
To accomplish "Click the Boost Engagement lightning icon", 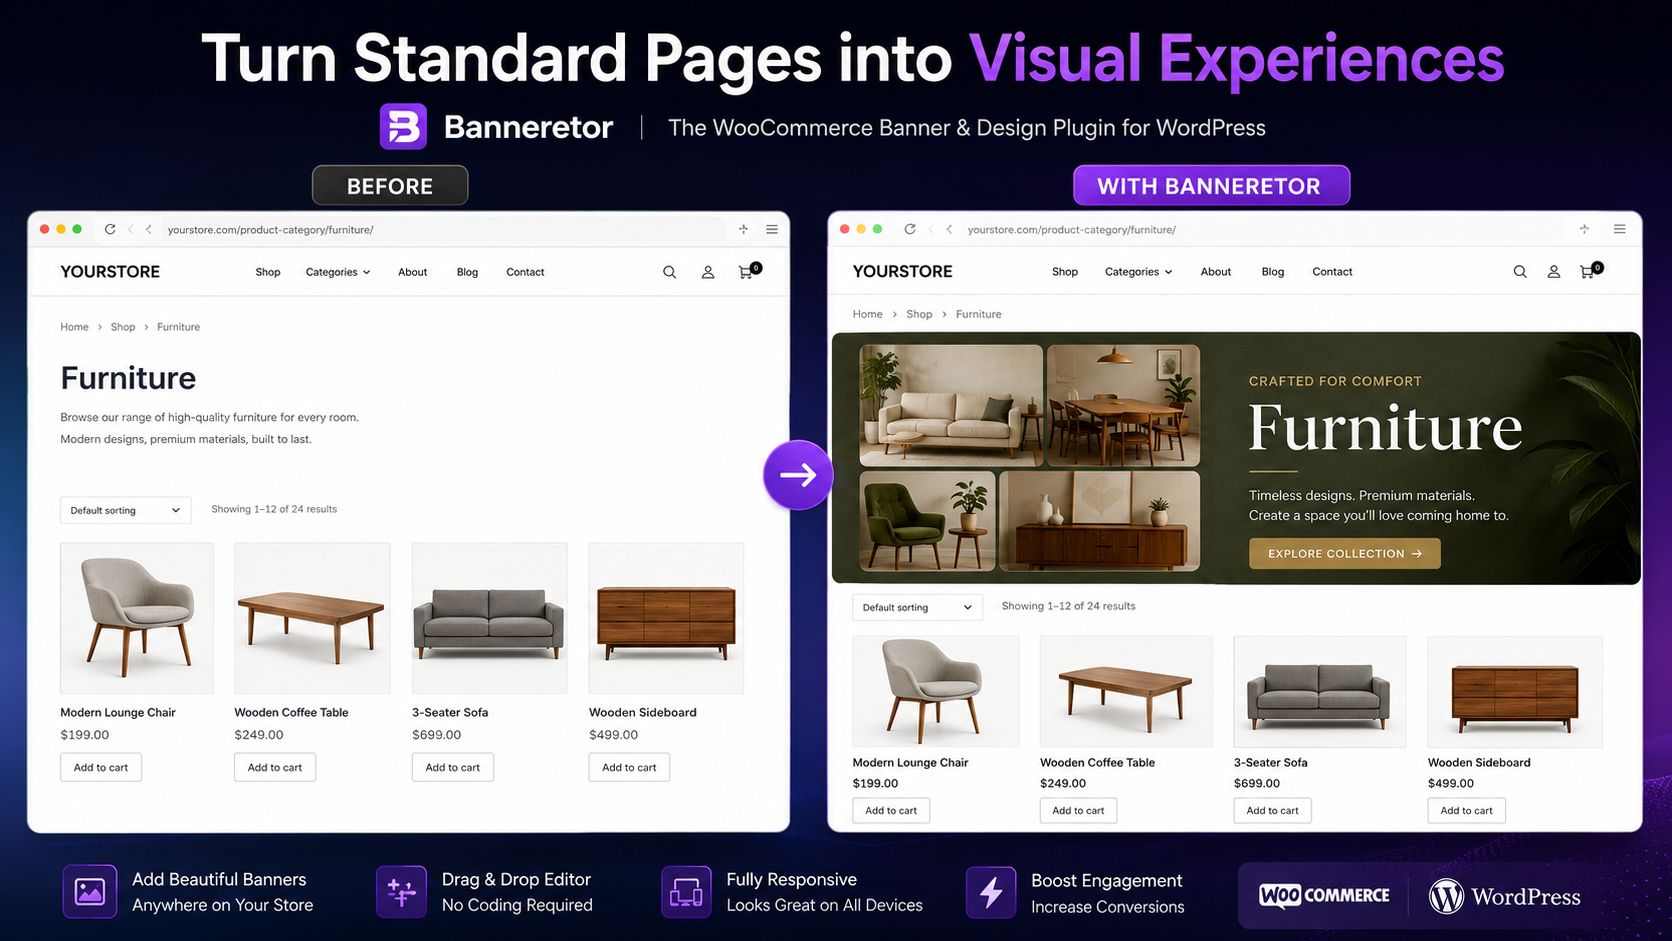I will tap(991, 891).
